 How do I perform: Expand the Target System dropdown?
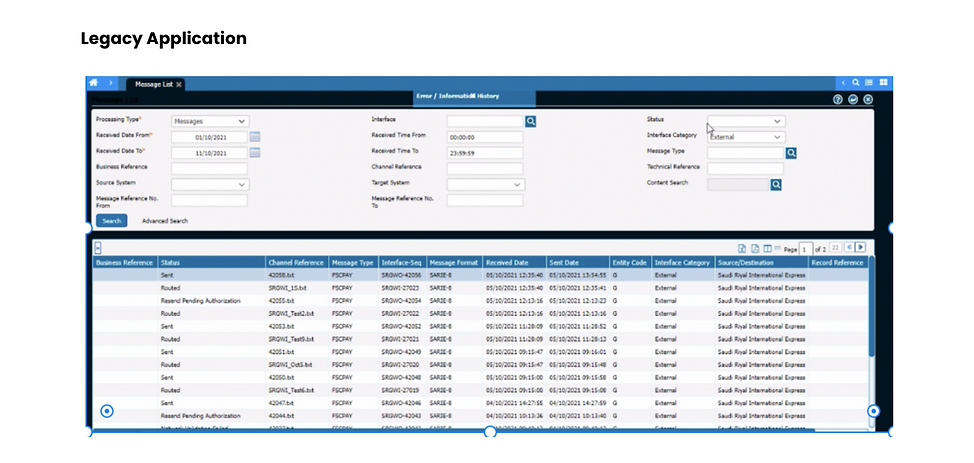(x=486, y=185)
